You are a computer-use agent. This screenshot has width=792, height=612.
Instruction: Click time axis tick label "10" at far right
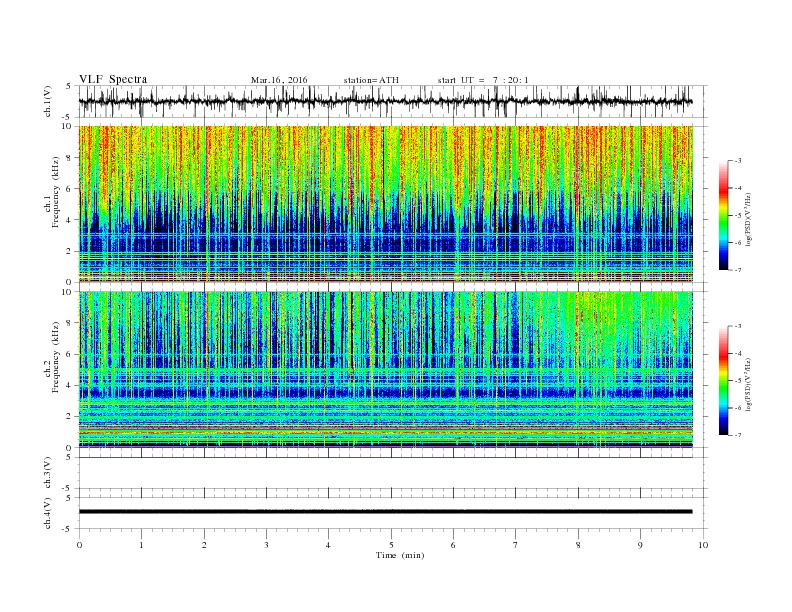coord(703,545)
